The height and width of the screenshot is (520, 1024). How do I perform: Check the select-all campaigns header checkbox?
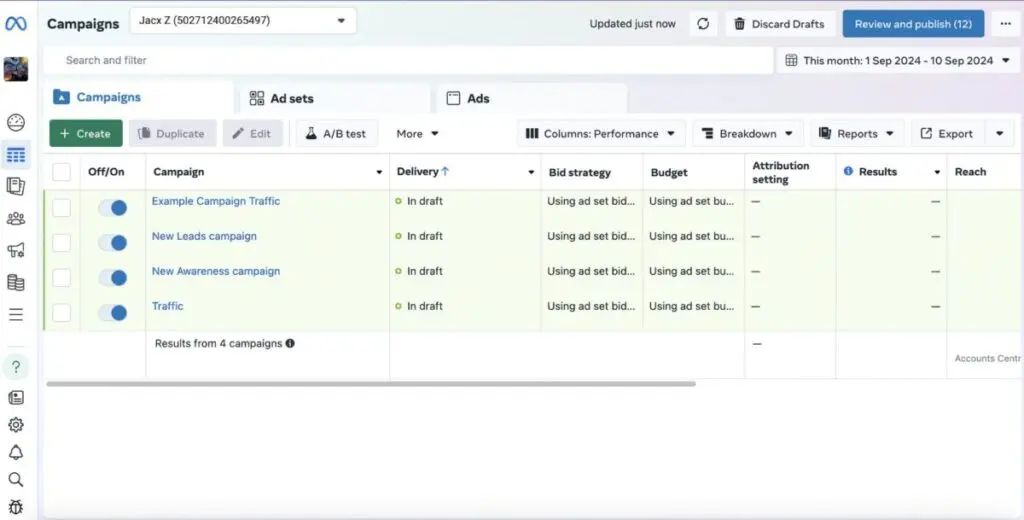point(62,172)
